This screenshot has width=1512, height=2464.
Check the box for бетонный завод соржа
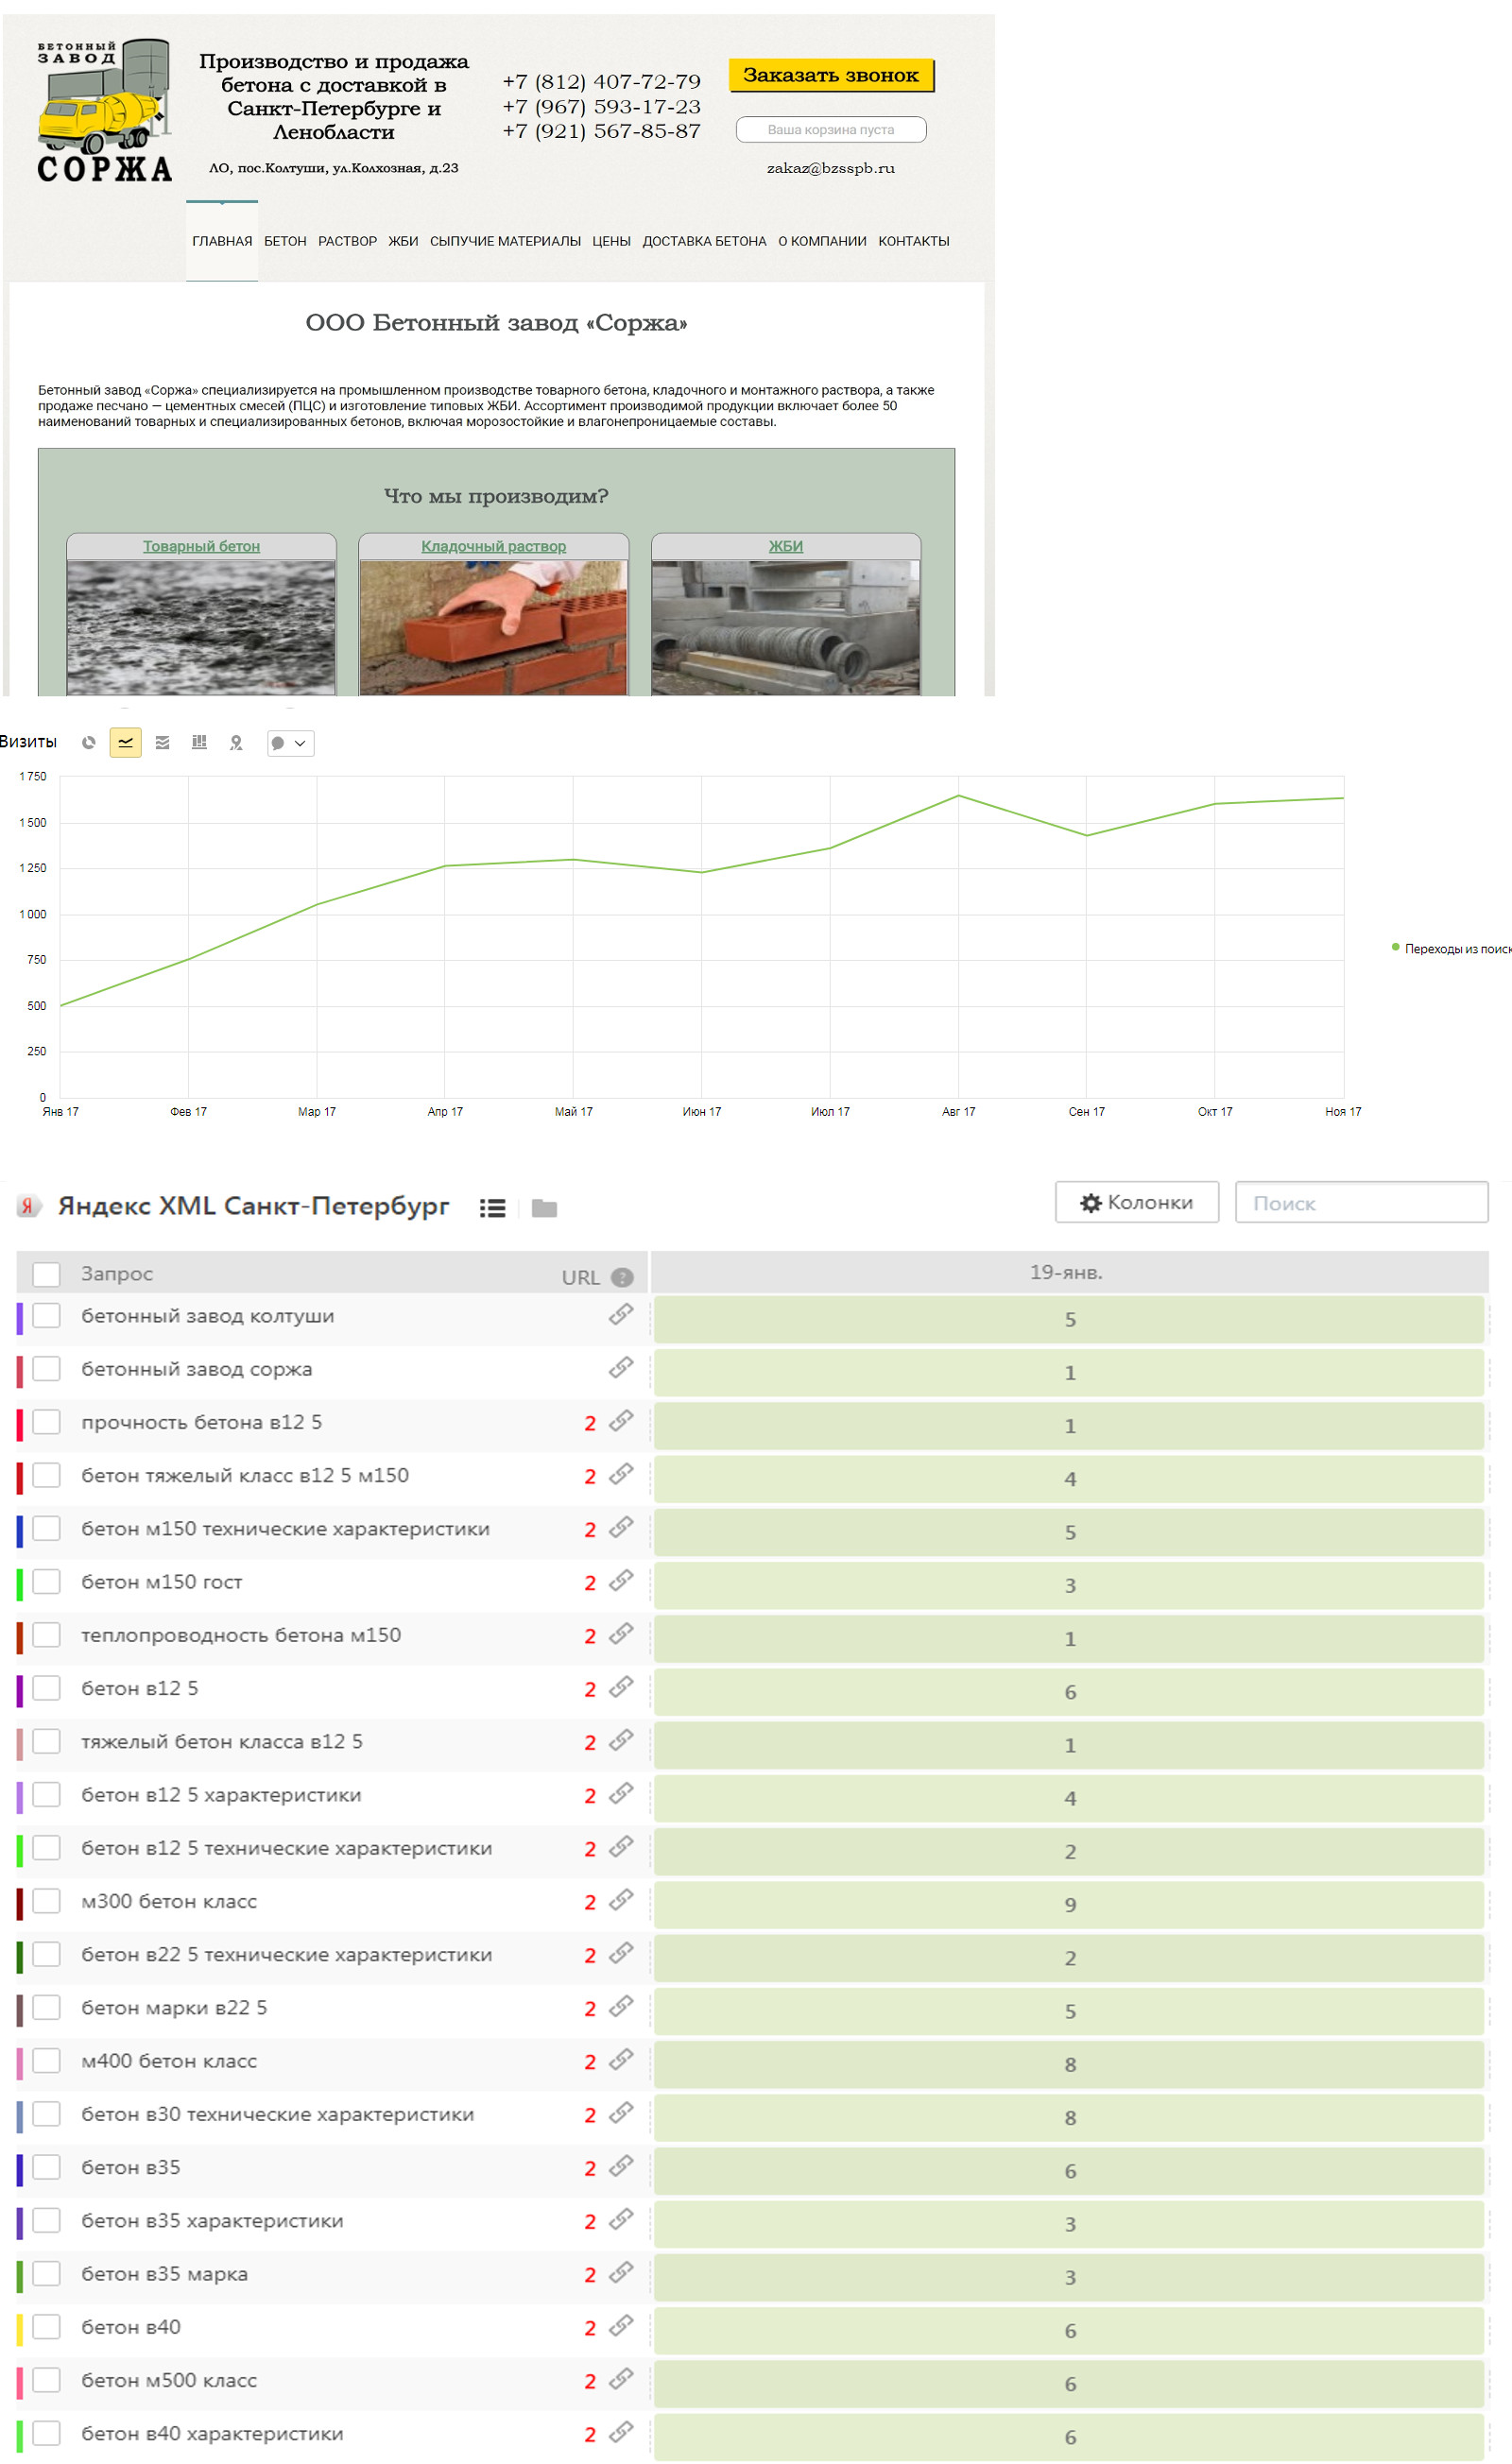click(x=46, y=1369)
